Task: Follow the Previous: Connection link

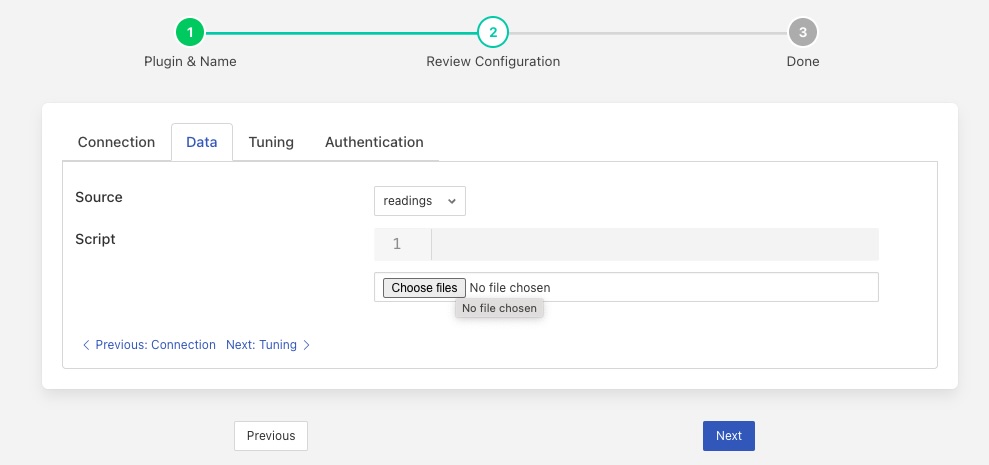Action: pos(155,345)
